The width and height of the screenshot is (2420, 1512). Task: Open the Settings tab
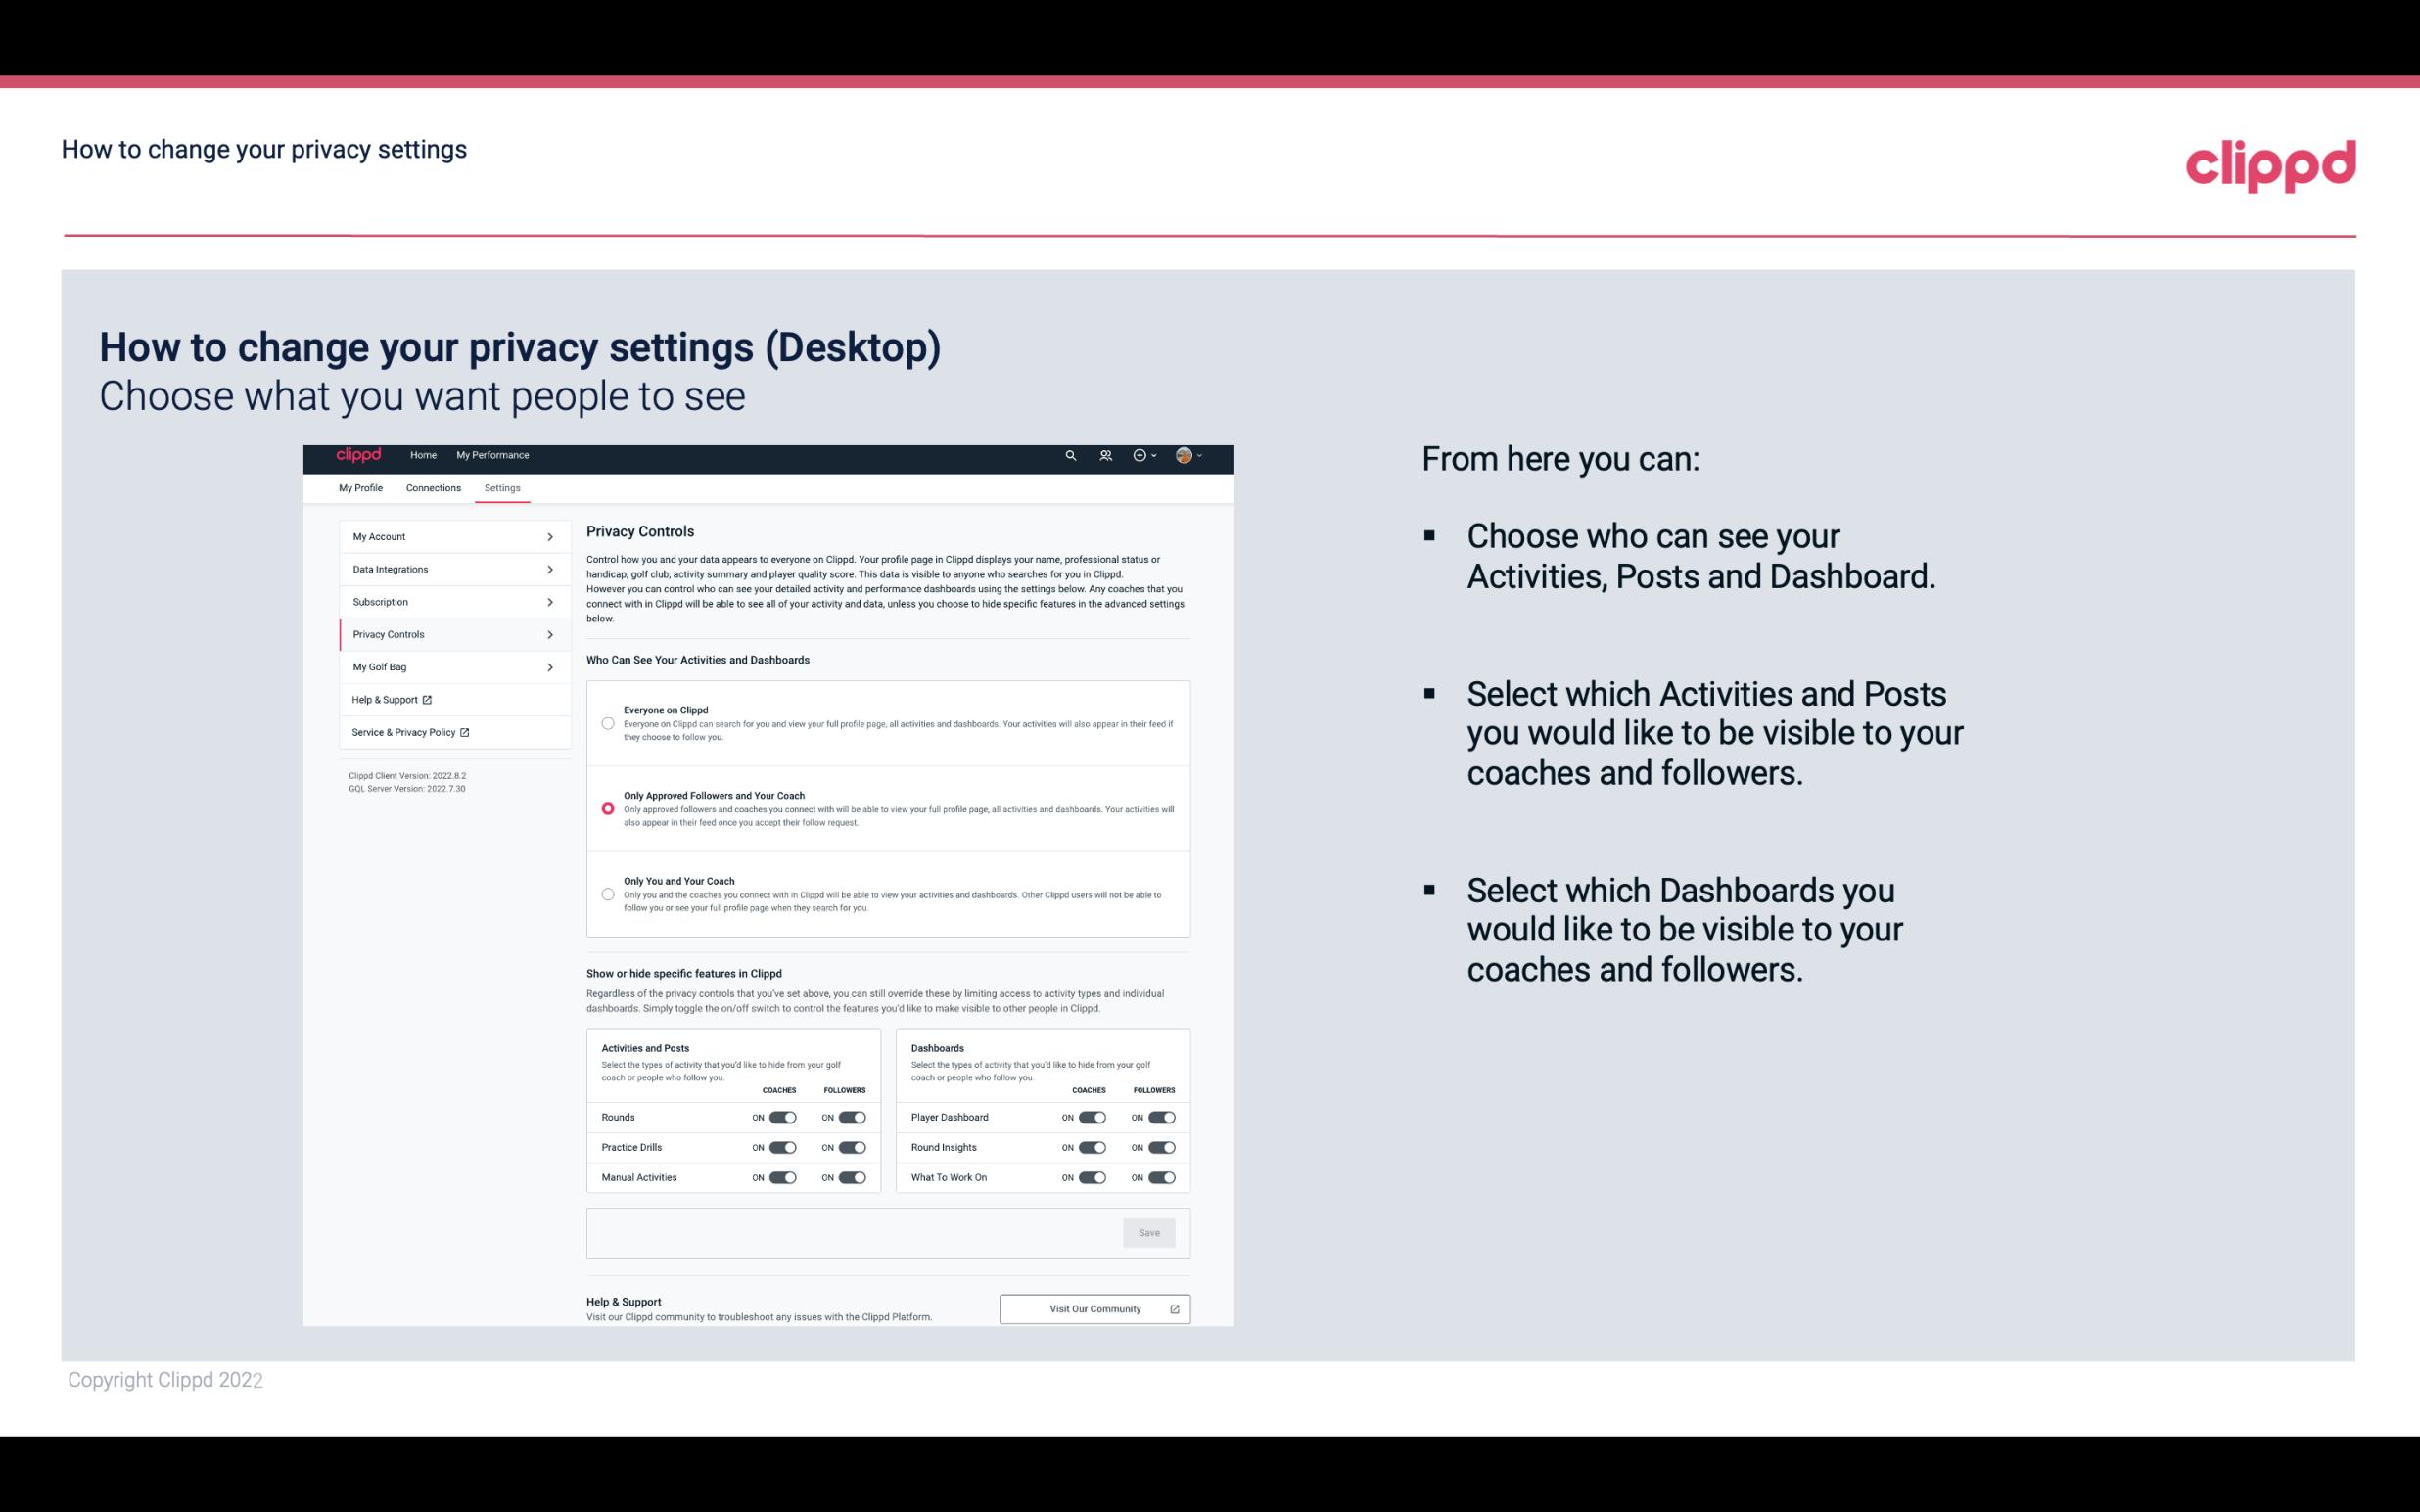click(x=502, y=487)
